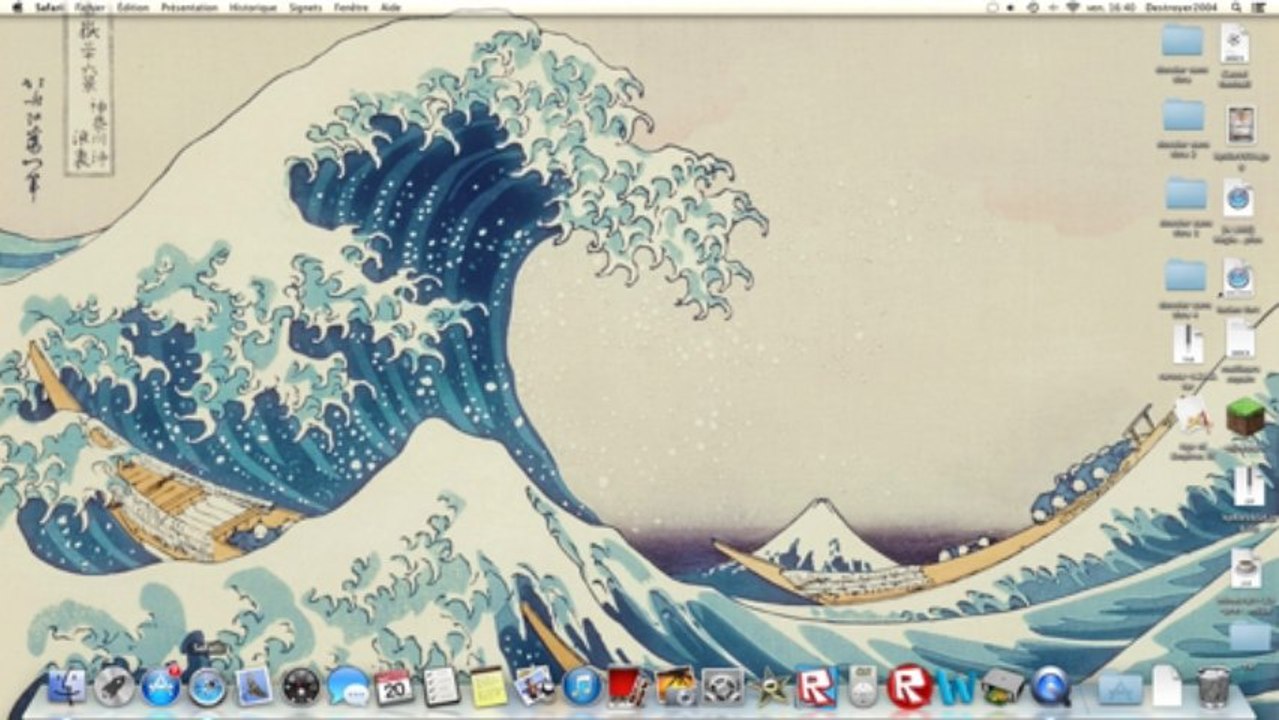Open the Fenêtre menu
The width and height of the screenshot is (1279, 720).
pos(351,7)
